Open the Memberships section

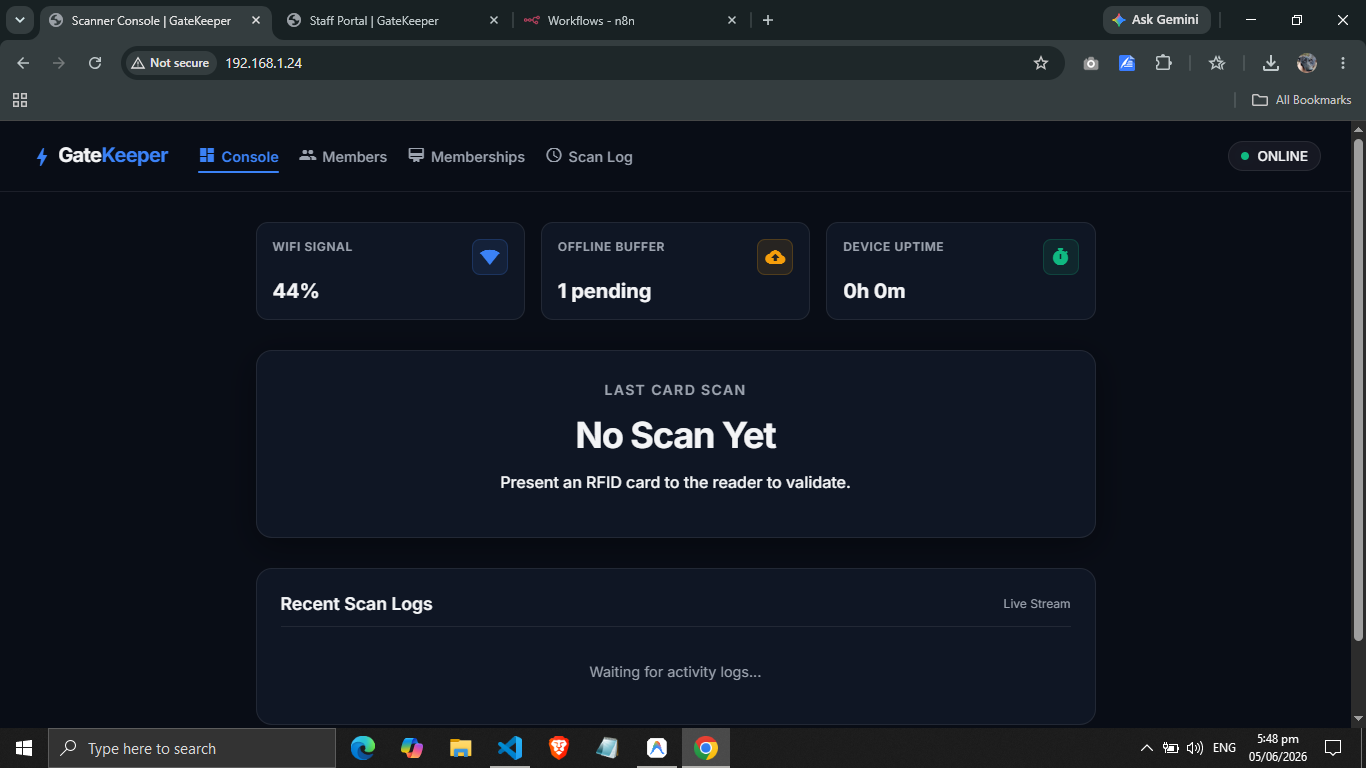(466, 157)
